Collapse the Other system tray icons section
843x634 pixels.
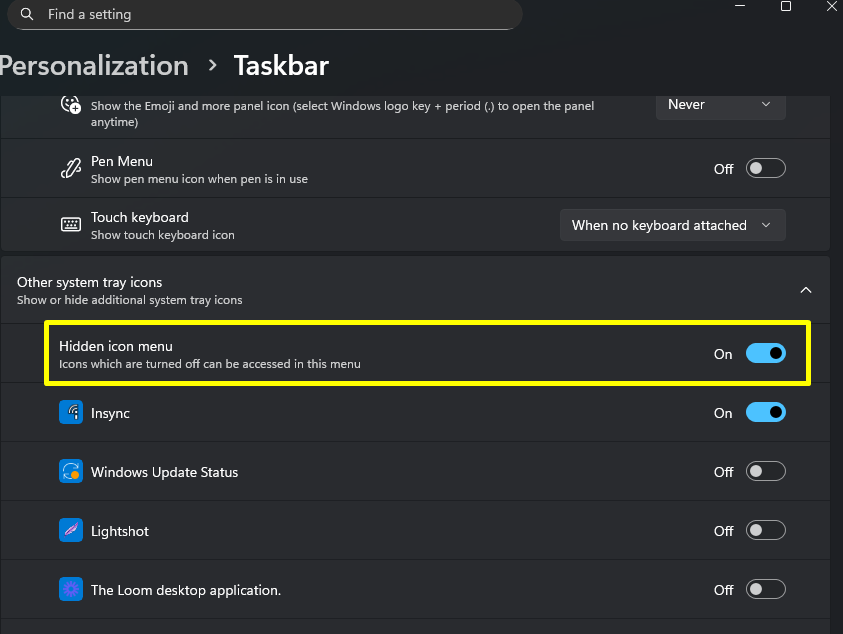806,290
